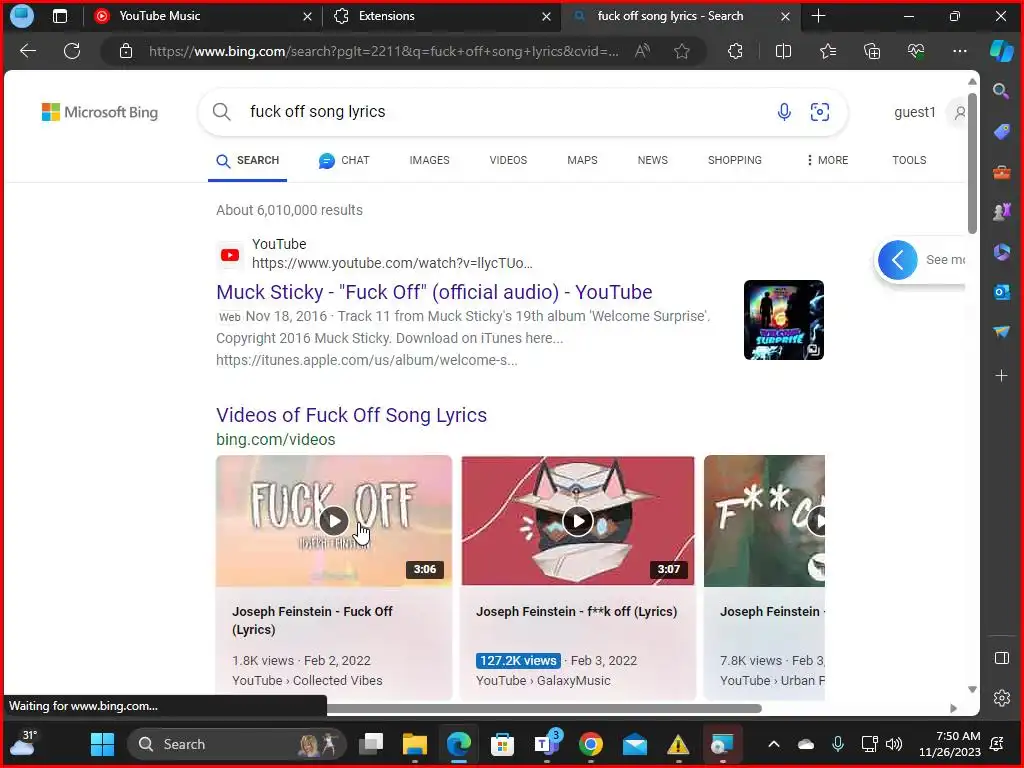Viewport: 1024px width, 768px height.
Task: Toggle Split screen view icon
Action: tap(783, 51)
